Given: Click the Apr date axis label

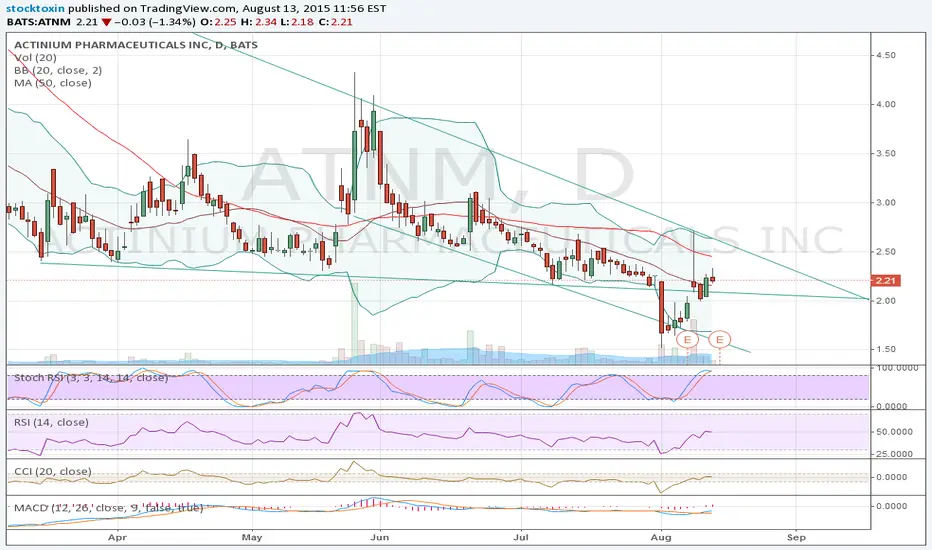Looking at the screenshot, I should coord(118,537).
